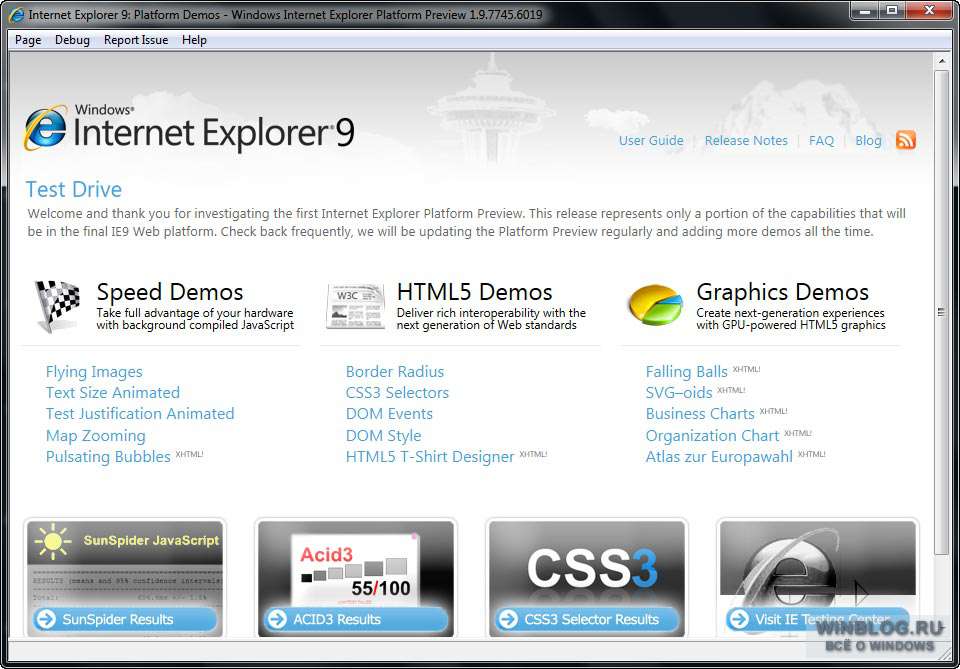Viewport: 960px width, 669px height.
Task: Click the HTML5 Demos heading
Action: pyautogui.click(x=474, y=292)
